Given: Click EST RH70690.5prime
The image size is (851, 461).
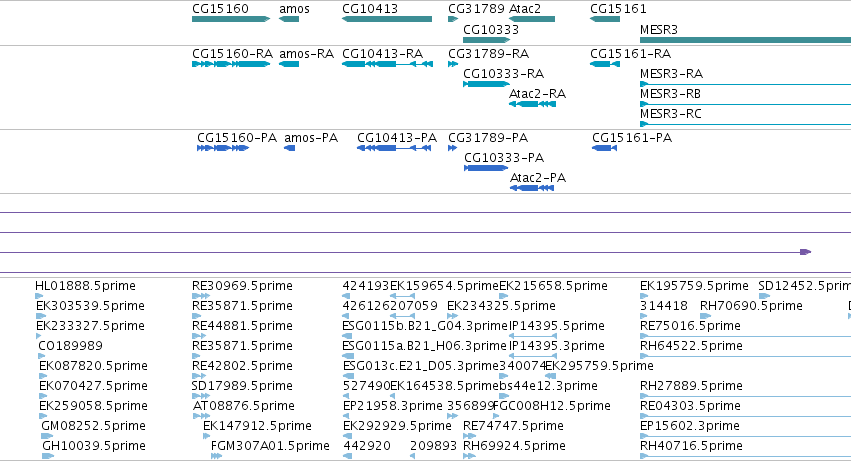Looking at the screenshot, I should coord(751,306).
